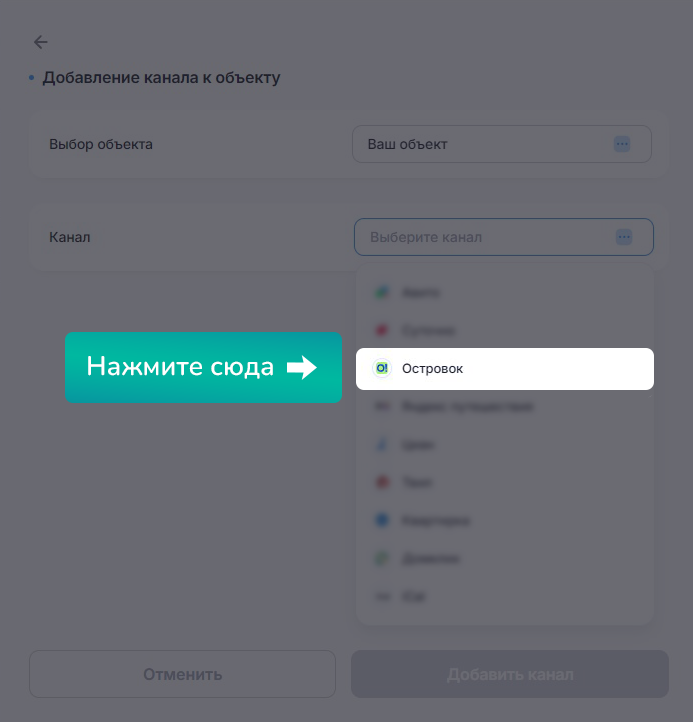693x722 pixels.
Task: Click the Отменить button
Action: (x=182, y=674)
